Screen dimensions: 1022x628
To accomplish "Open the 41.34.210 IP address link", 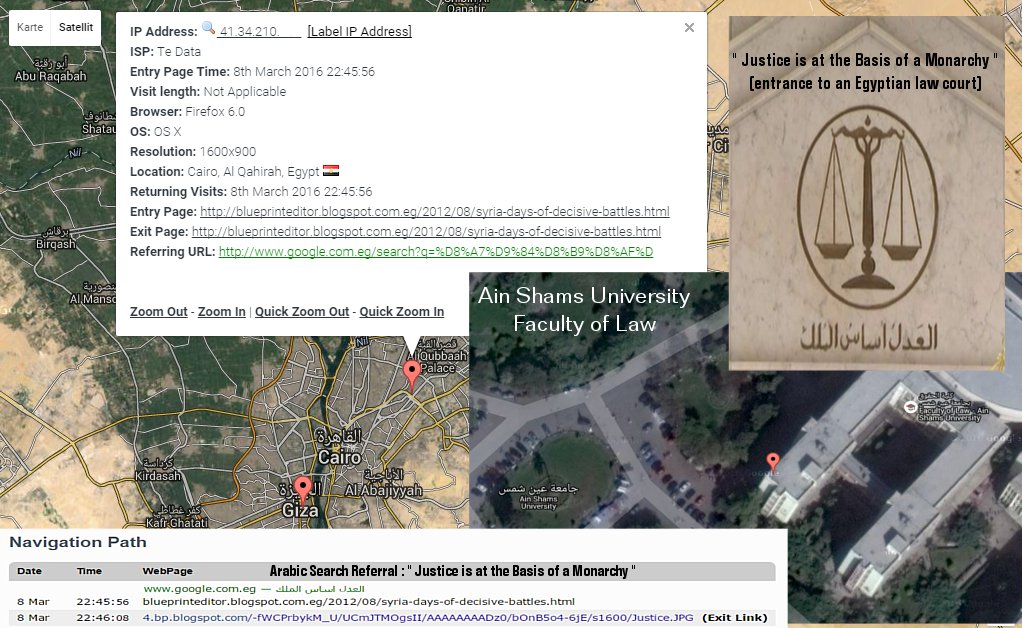I will tap(259, 31).
